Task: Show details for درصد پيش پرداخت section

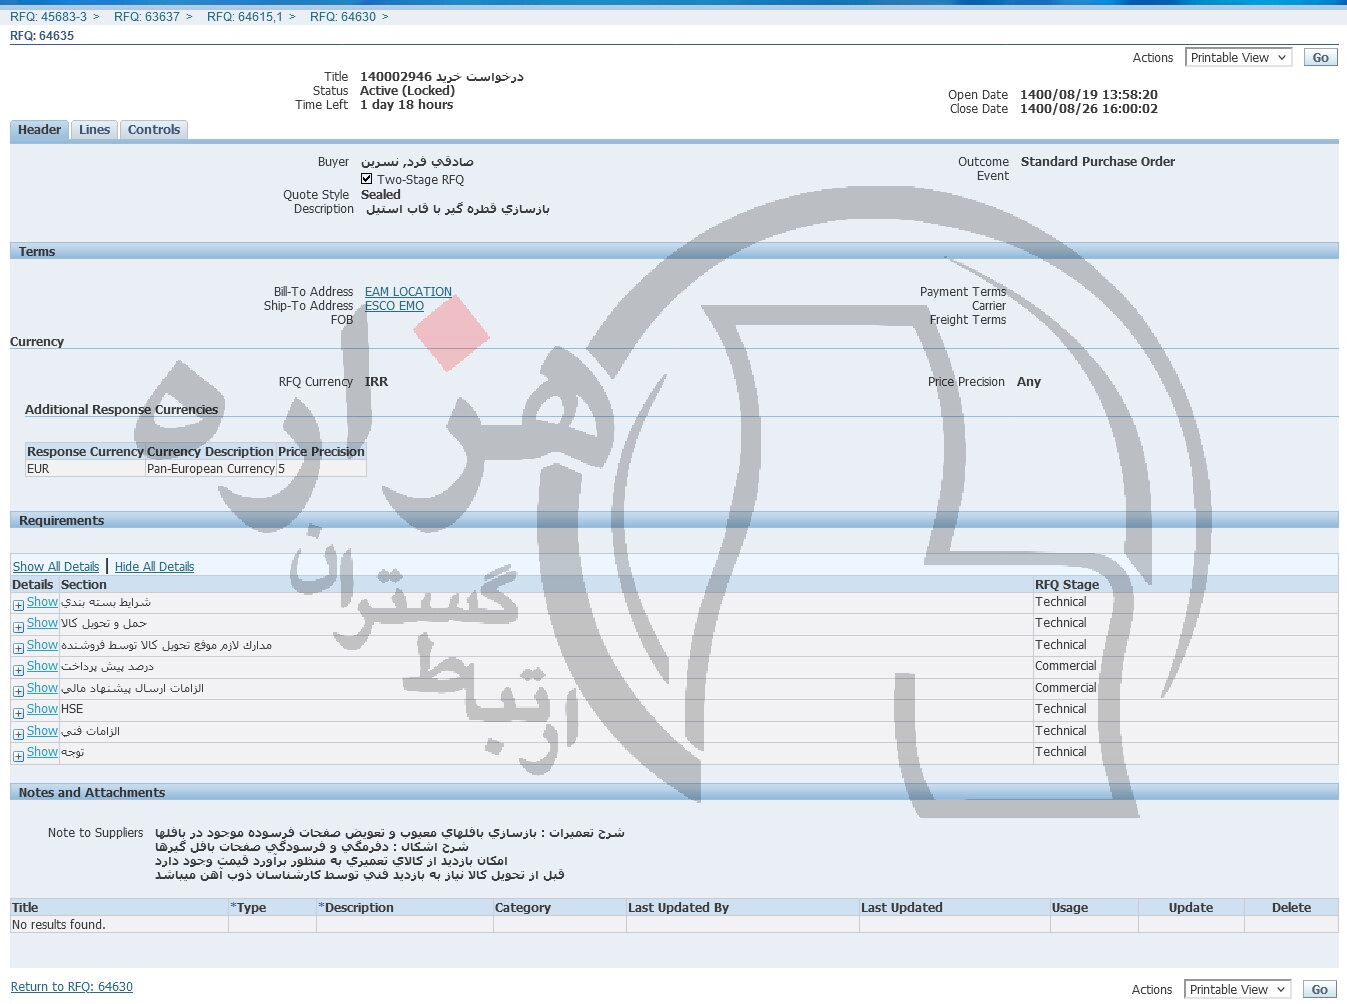Action: [x=42, y=666]
